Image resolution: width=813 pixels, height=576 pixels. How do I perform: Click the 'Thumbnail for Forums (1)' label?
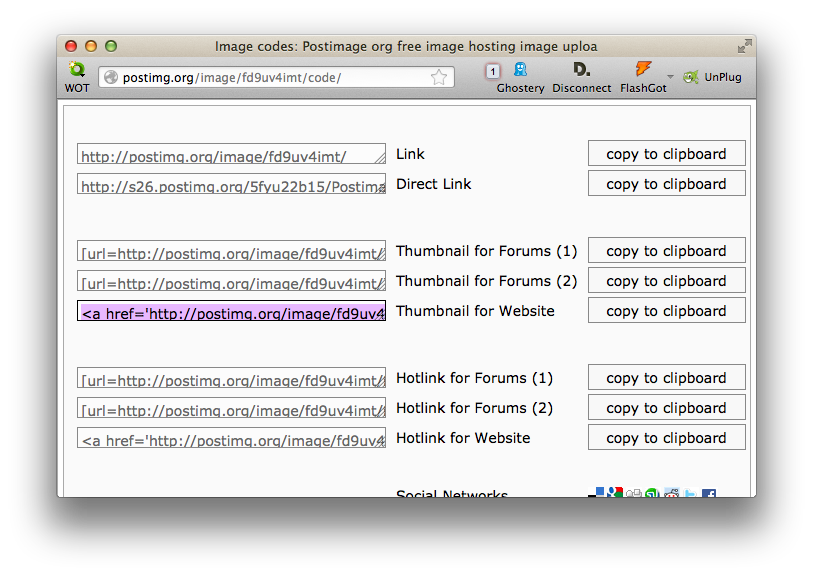486,251
